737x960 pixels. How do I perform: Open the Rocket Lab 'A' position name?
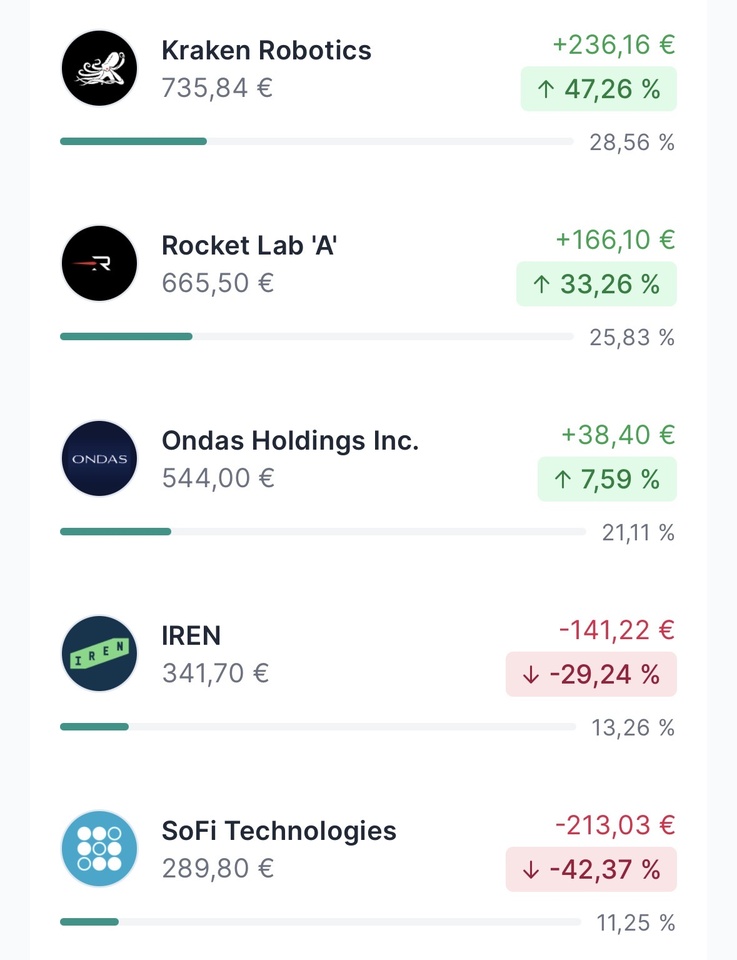249,245
